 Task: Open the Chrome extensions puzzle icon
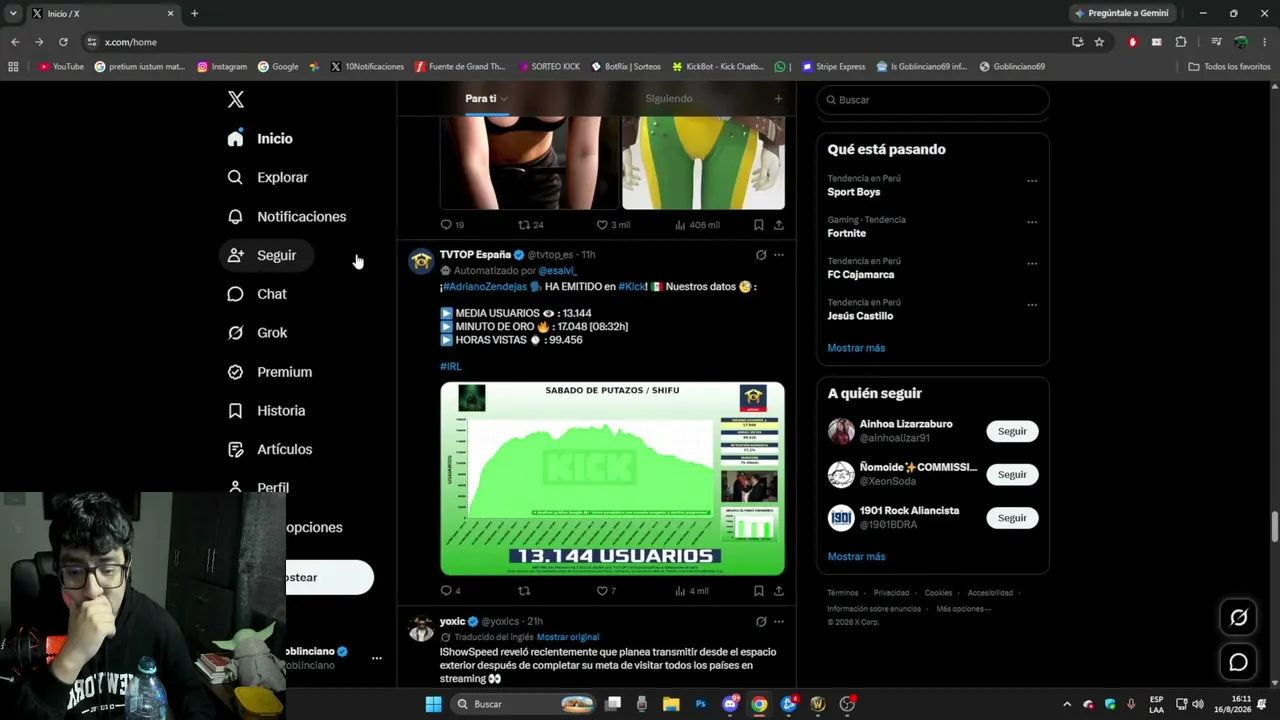pyautogui.click(x=1181, y=42)
